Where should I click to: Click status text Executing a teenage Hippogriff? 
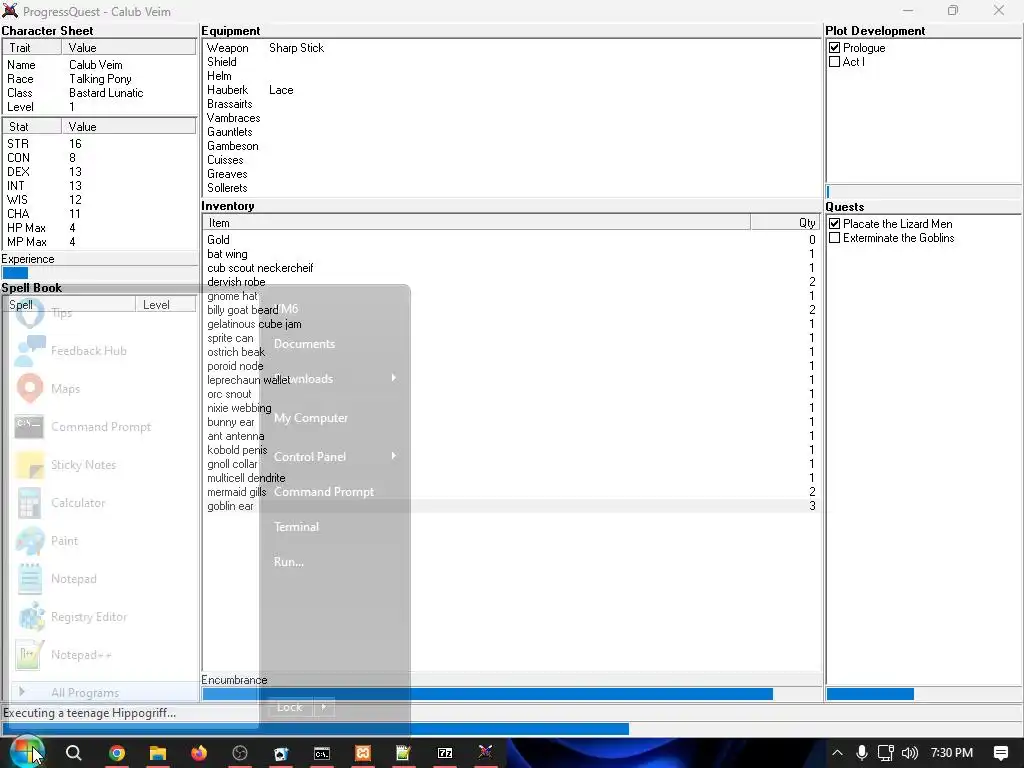coord(89,712)
